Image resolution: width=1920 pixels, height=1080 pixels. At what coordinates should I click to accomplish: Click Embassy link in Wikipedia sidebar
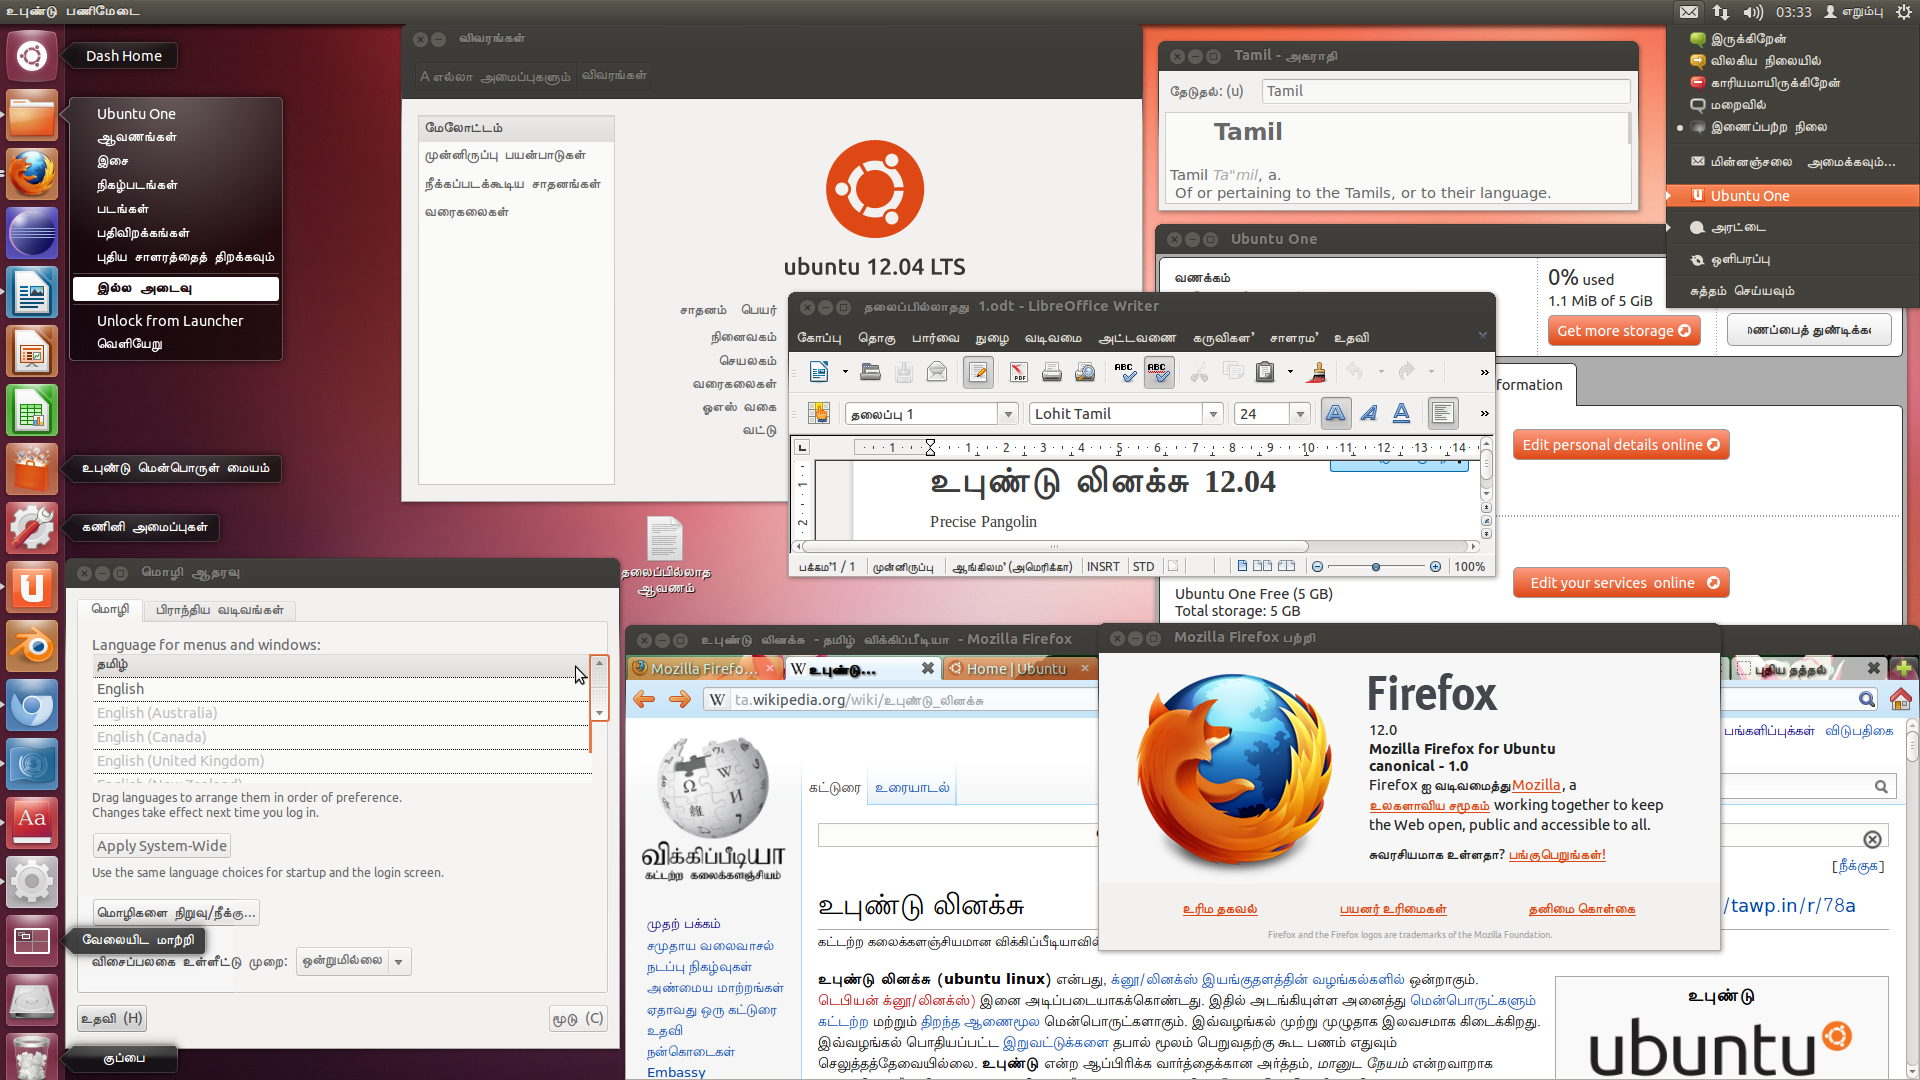click(x=676, y=1072)
